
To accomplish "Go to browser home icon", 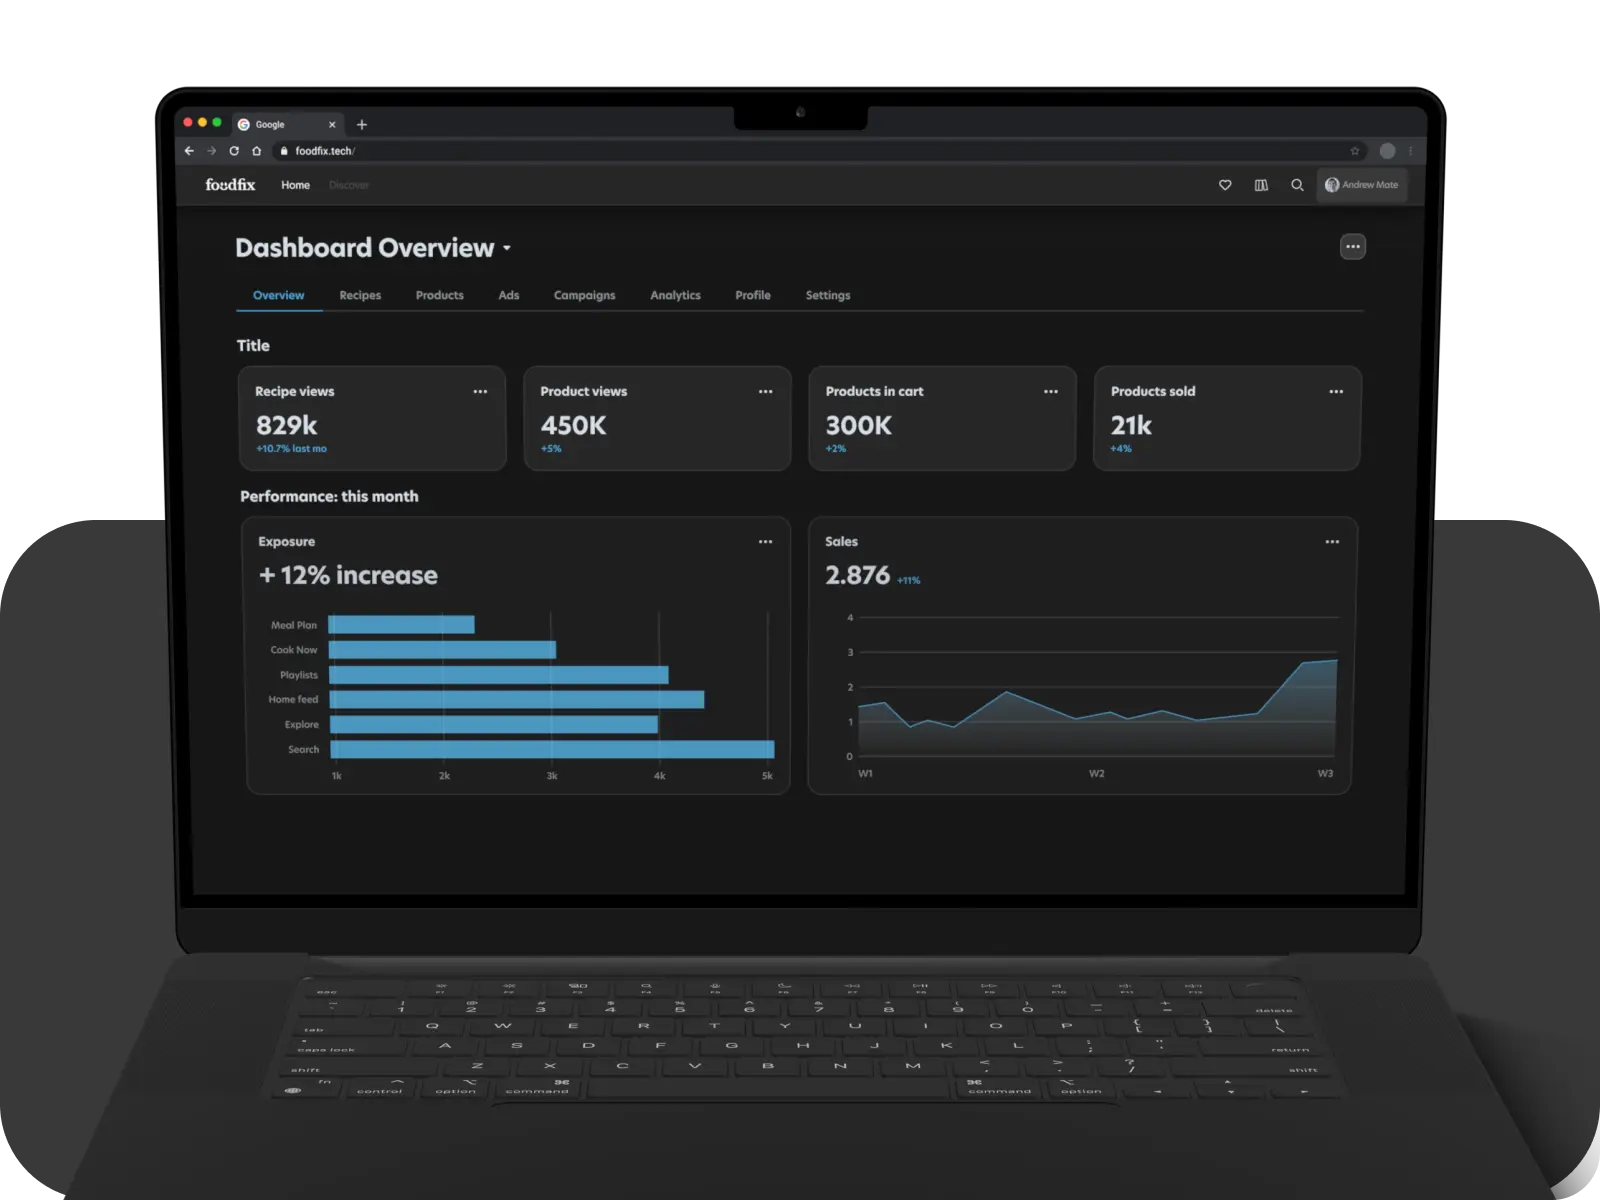I will [x=257, y=151].
